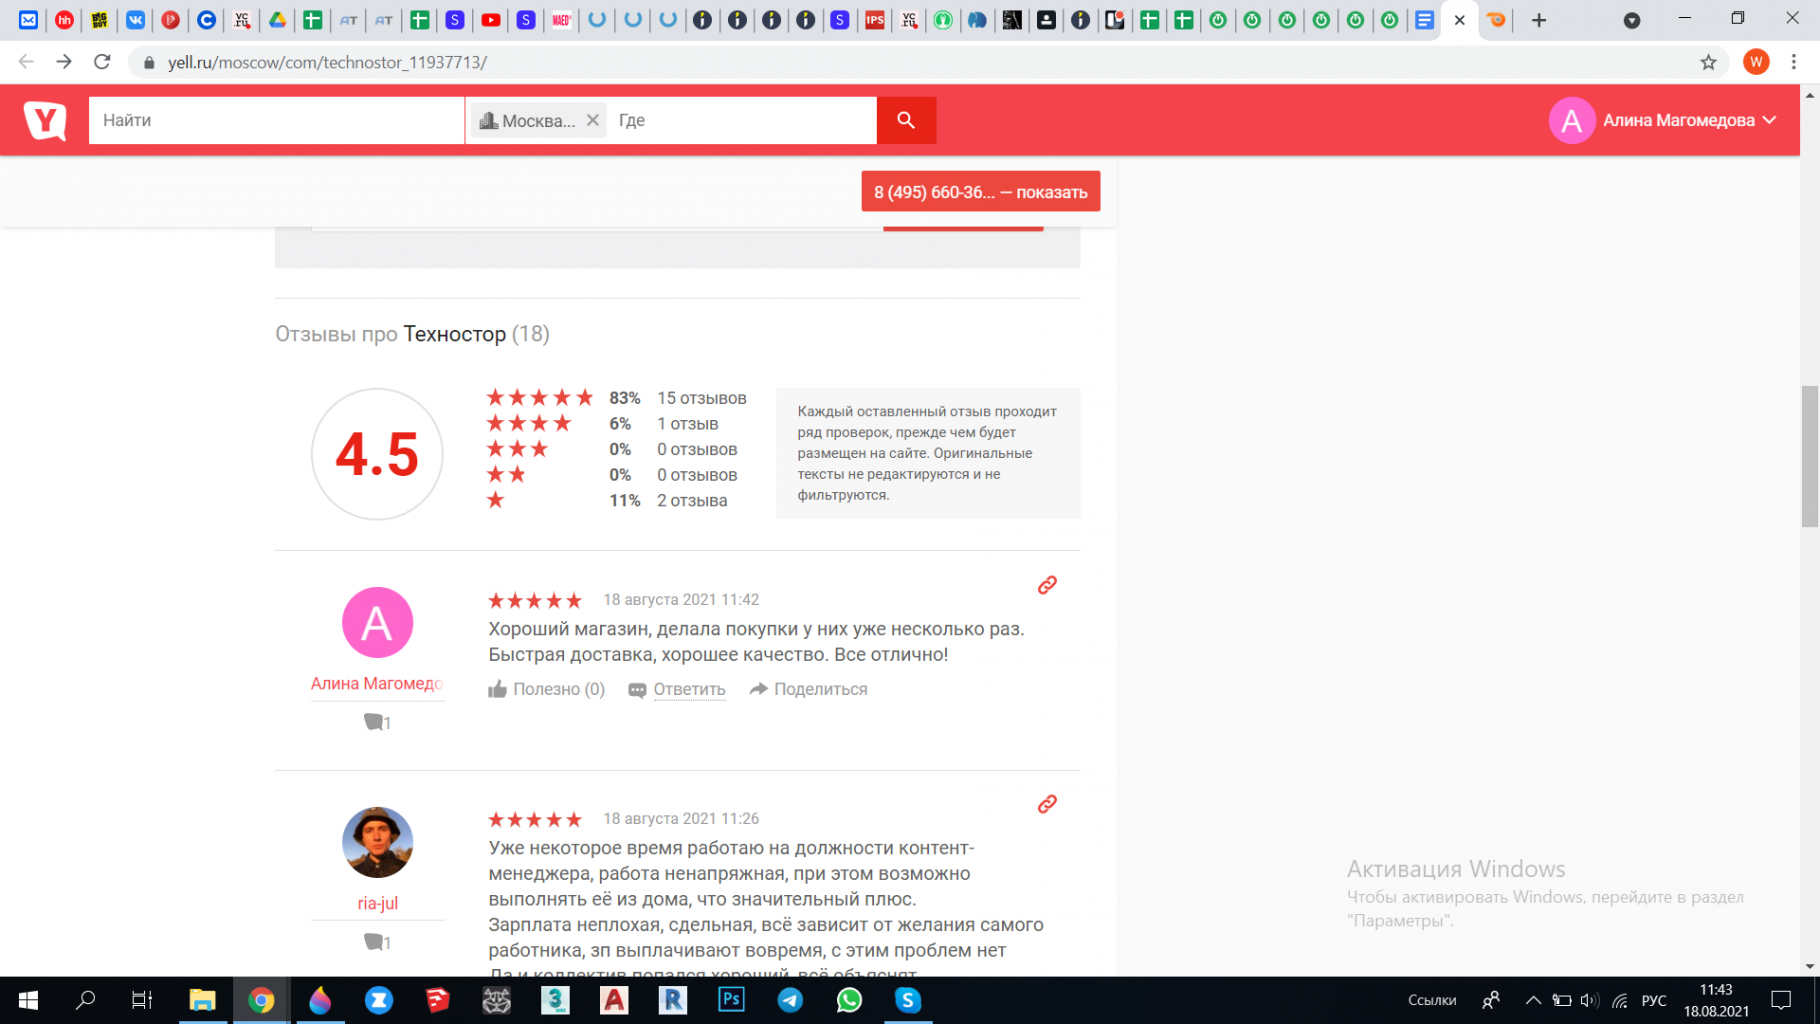Go back with the browser back arrow
Screen dimensions: 1820x1024
(x=26, y=62)
